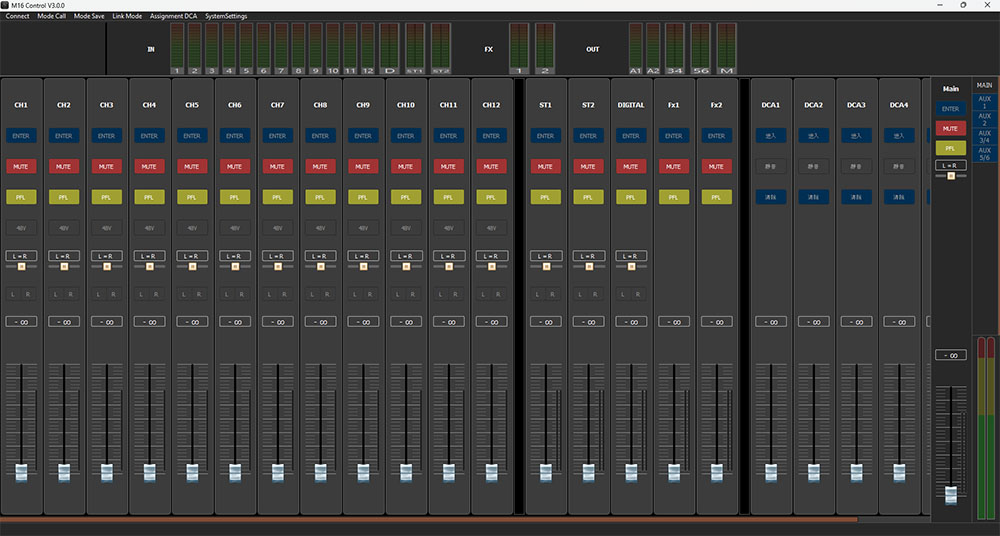
Task: Click the input meter for channel 6
Action: [x=263, y=48]
